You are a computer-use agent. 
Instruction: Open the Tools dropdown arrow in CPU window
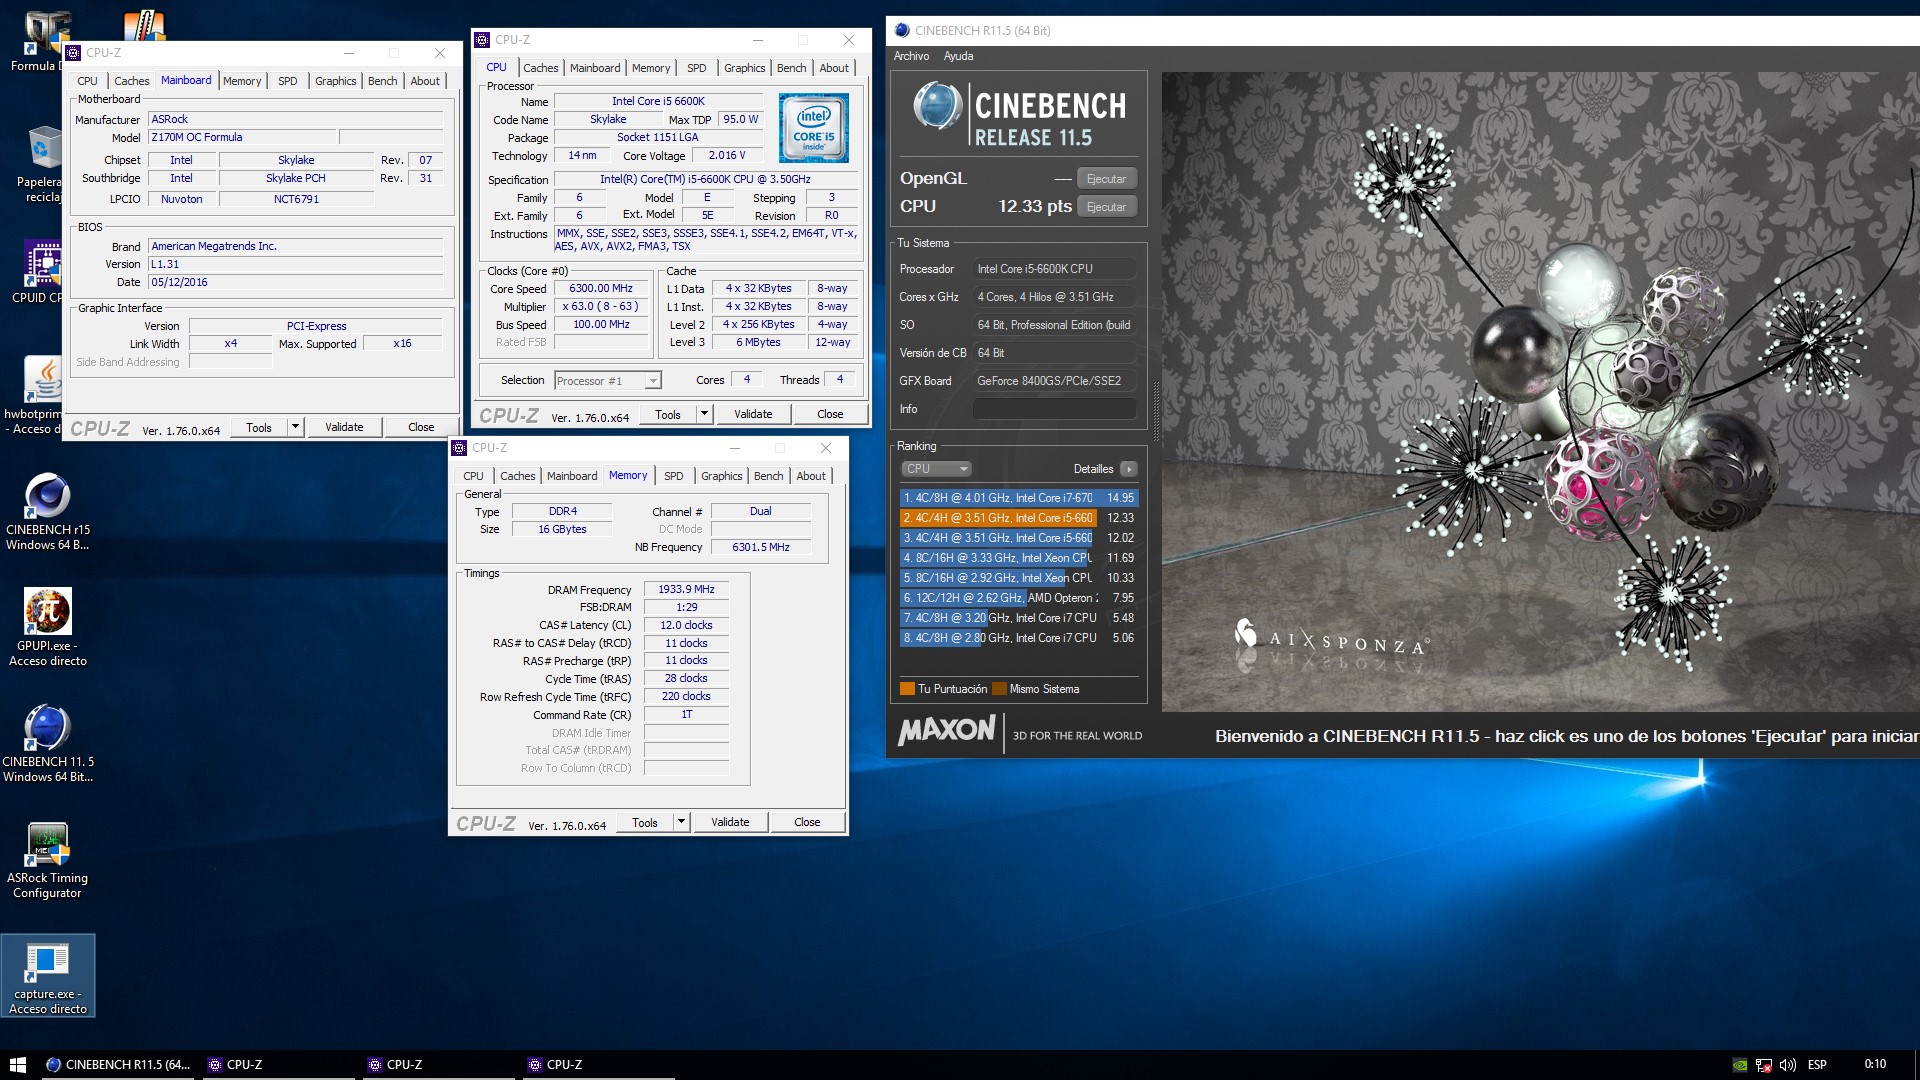[704, 414]
